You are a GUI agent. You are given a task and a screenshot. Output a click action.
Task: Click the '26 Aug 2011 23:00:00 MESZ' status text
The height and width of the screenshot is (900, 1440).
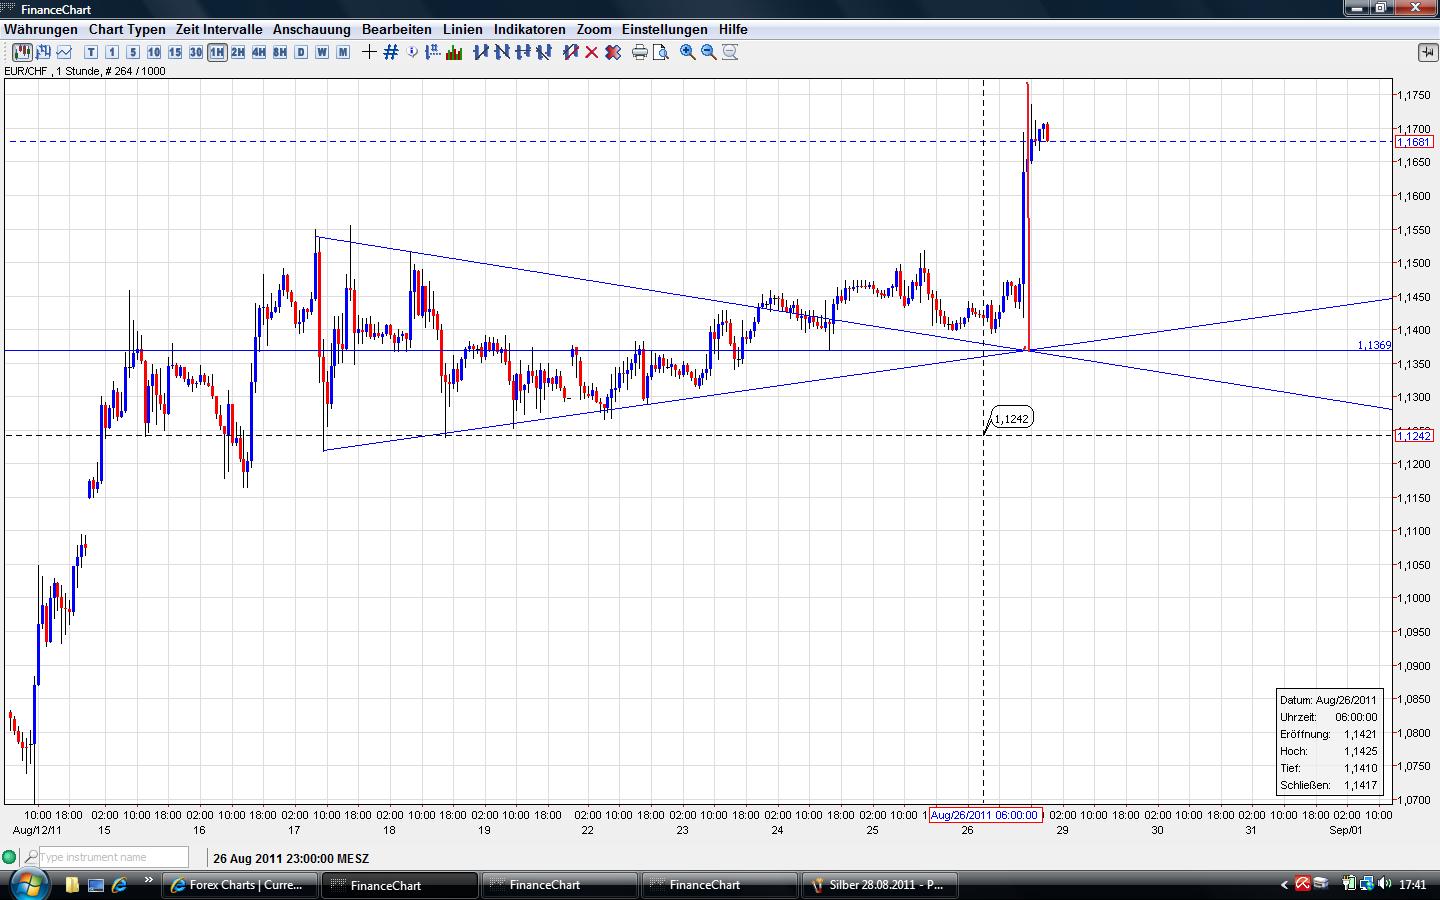[x=291, y=858]
